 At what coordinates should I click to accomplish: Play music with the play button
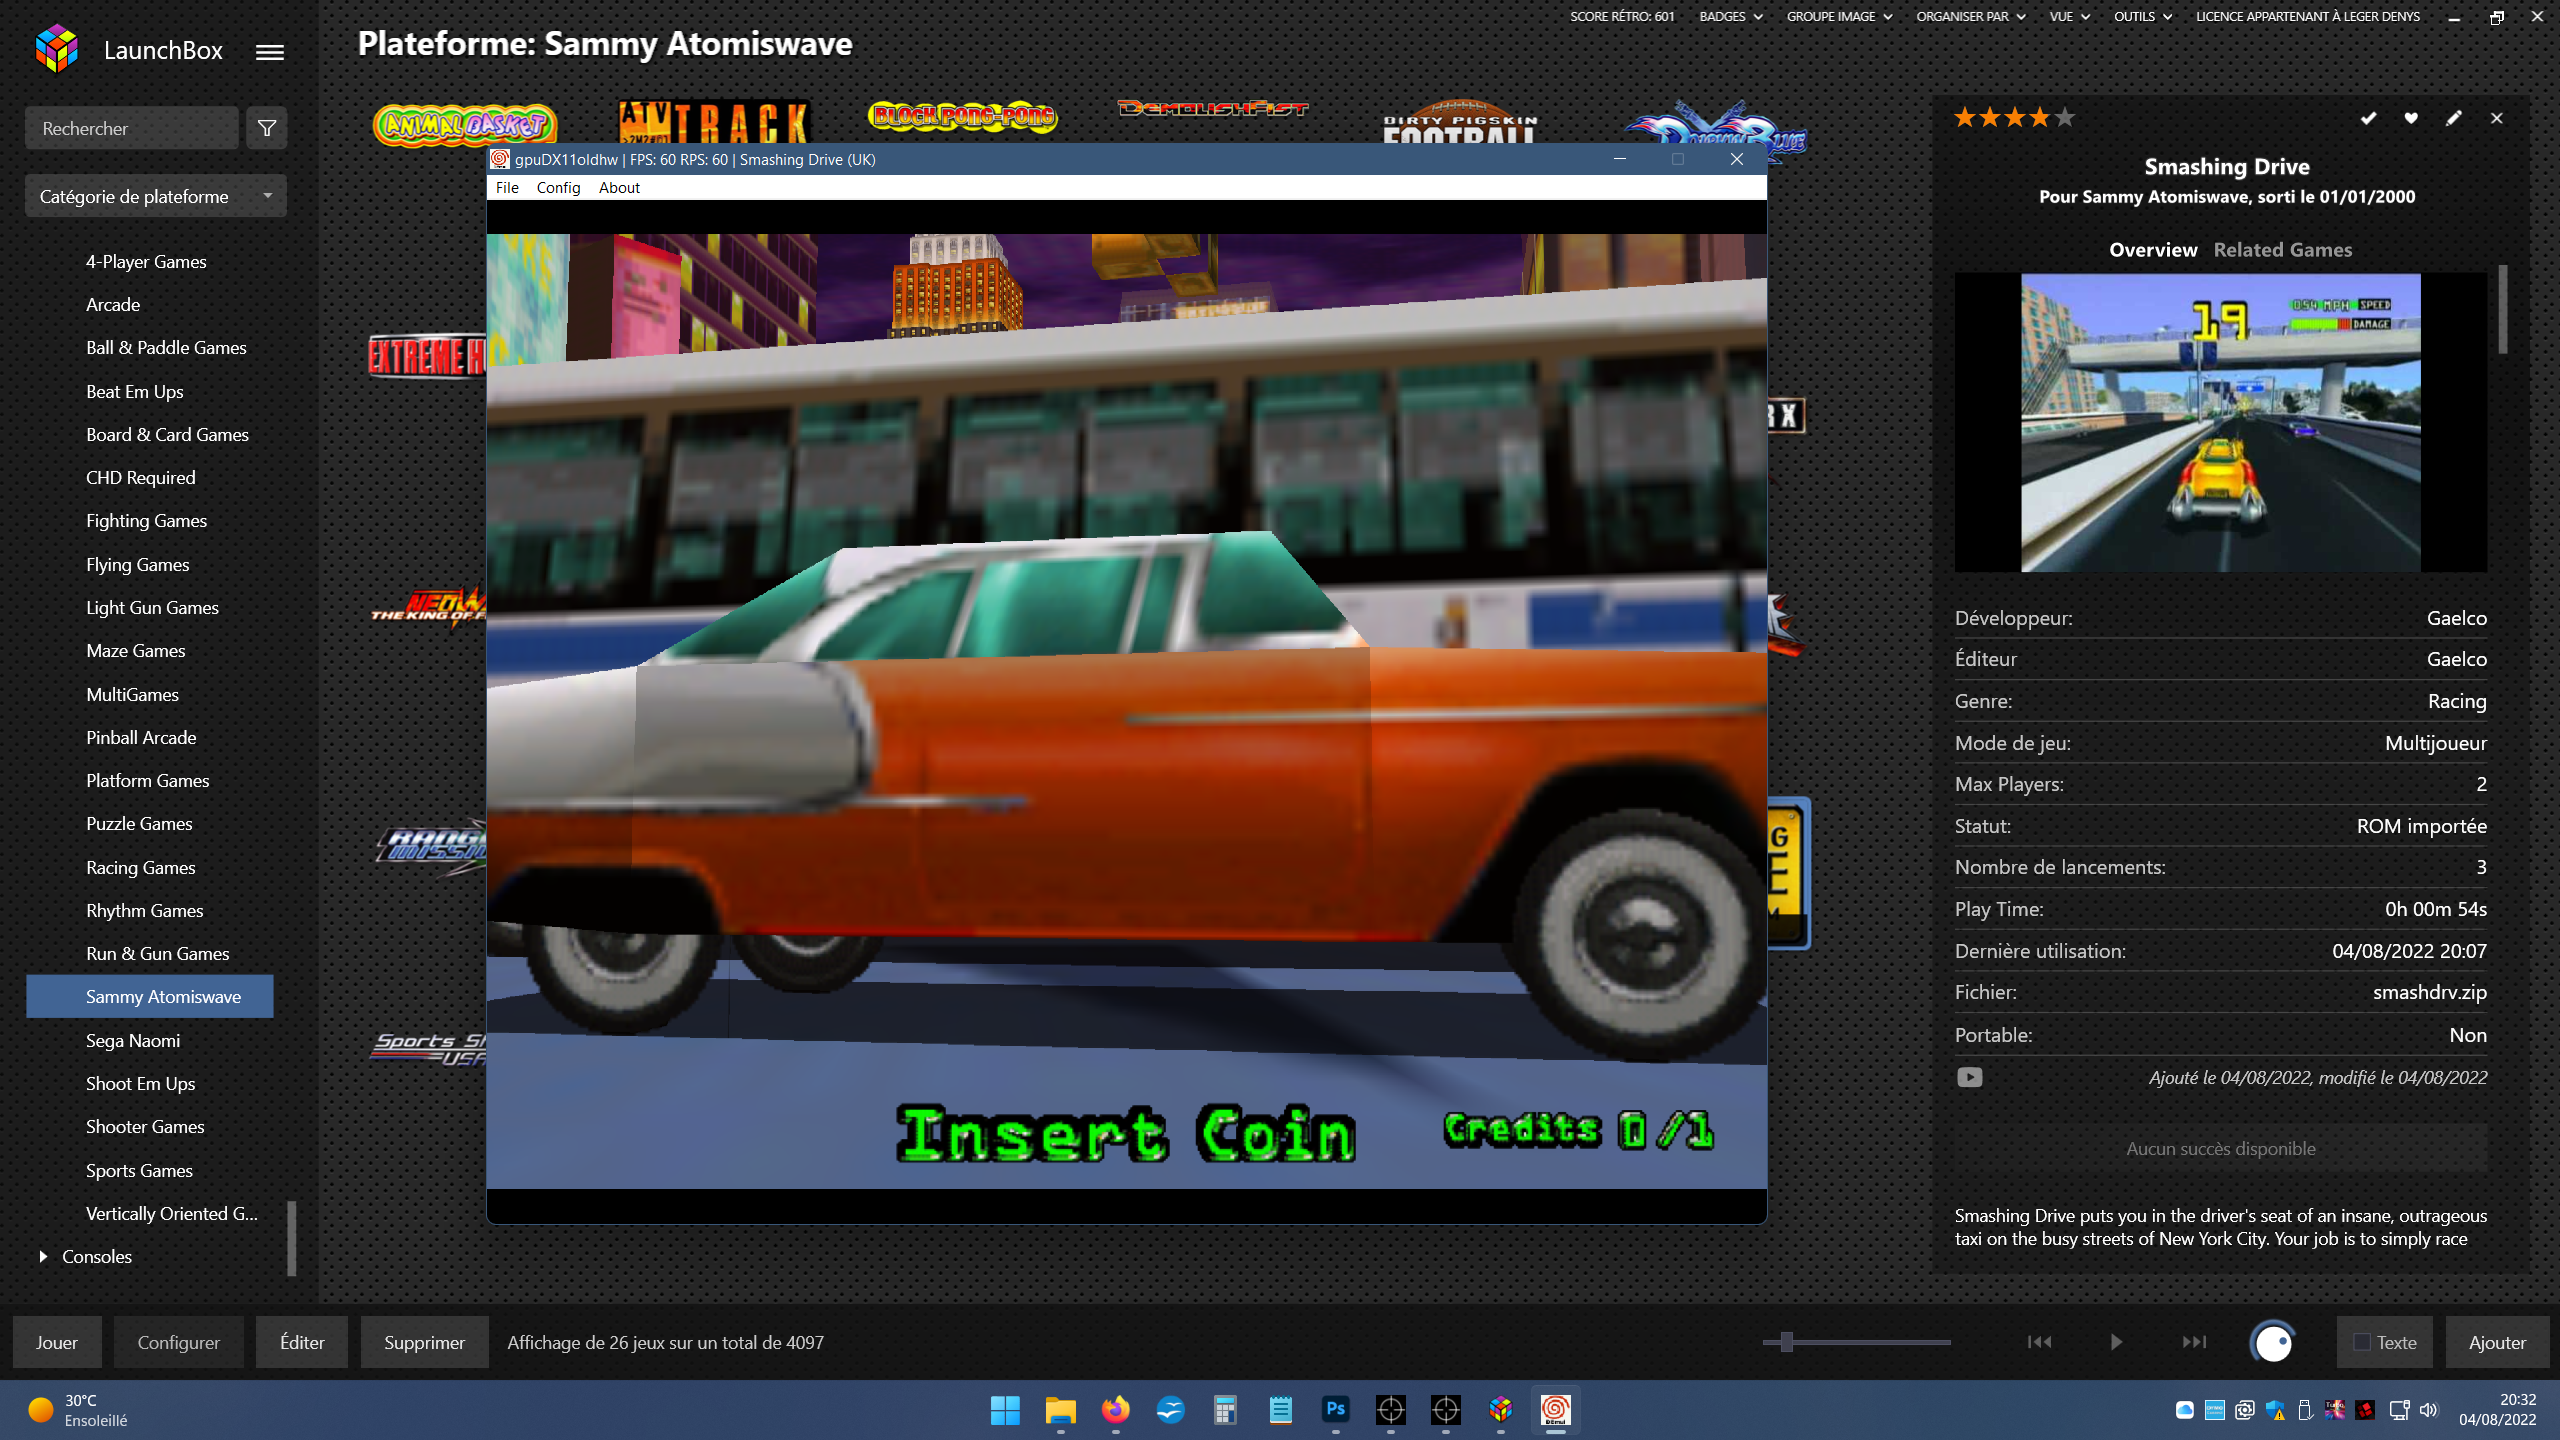(x=2116, y=1342)
